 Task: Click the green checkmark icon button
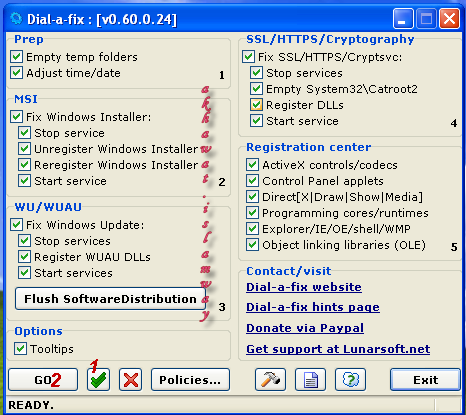98,379
